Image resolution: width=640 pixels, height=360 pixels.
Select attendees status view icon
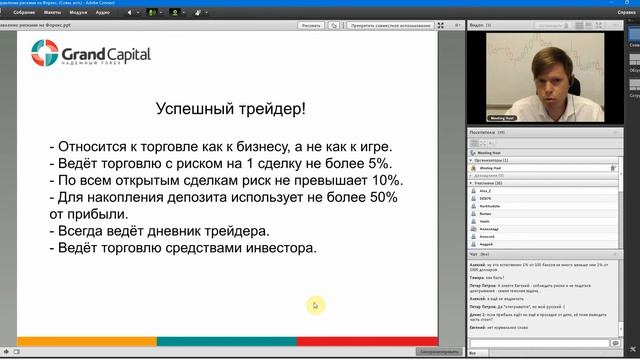point(491,143)
